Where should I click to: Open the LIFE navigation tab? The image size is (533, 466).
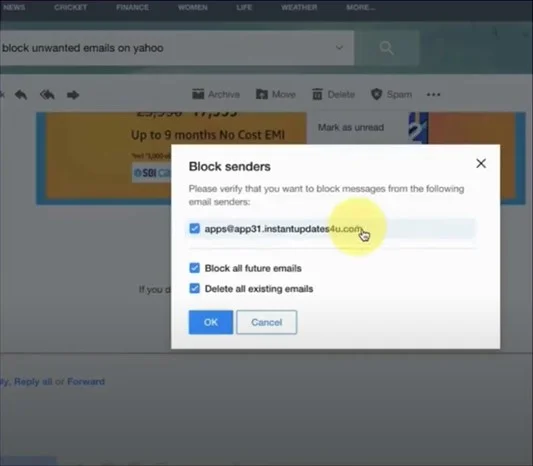click(244, 7)
